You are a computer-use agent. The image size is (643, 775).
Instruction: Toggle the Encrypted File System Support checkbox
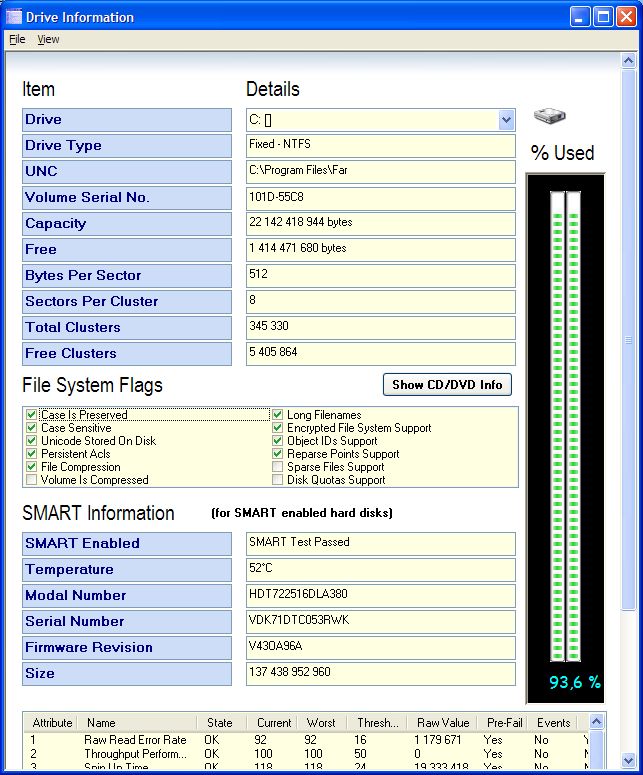click(x=278, y=428)
